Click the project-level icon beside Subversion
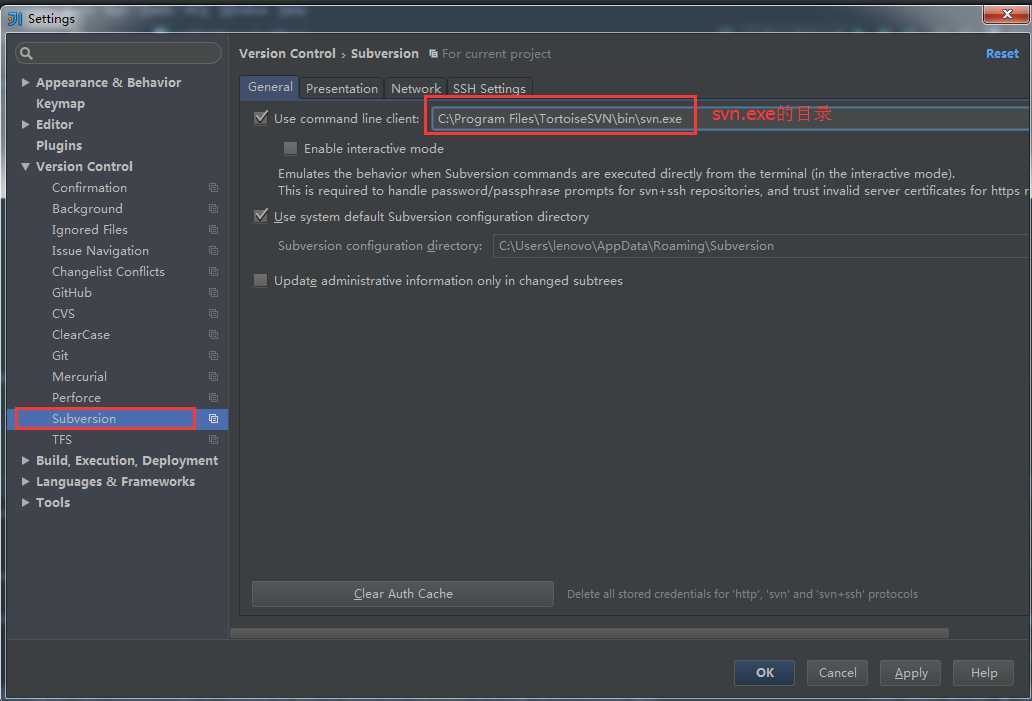The image size is (1032, 701). pos(213,419)
